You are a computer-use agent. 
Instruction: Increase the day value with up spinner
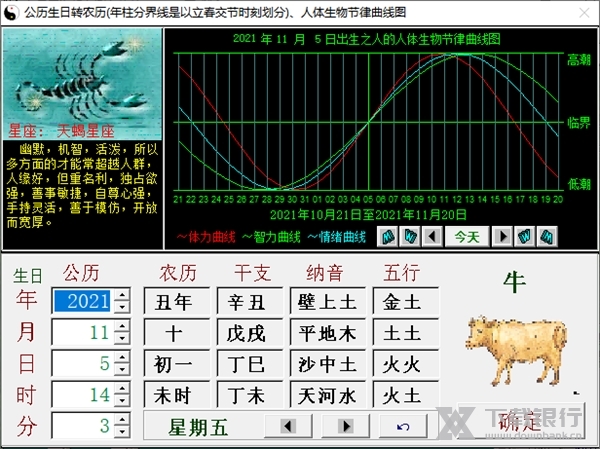(122, 357)
